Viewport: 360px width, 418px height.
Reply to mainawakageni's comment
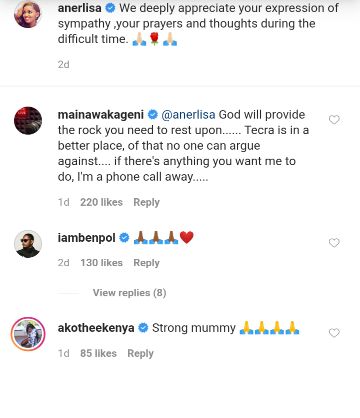coord(146,202)
